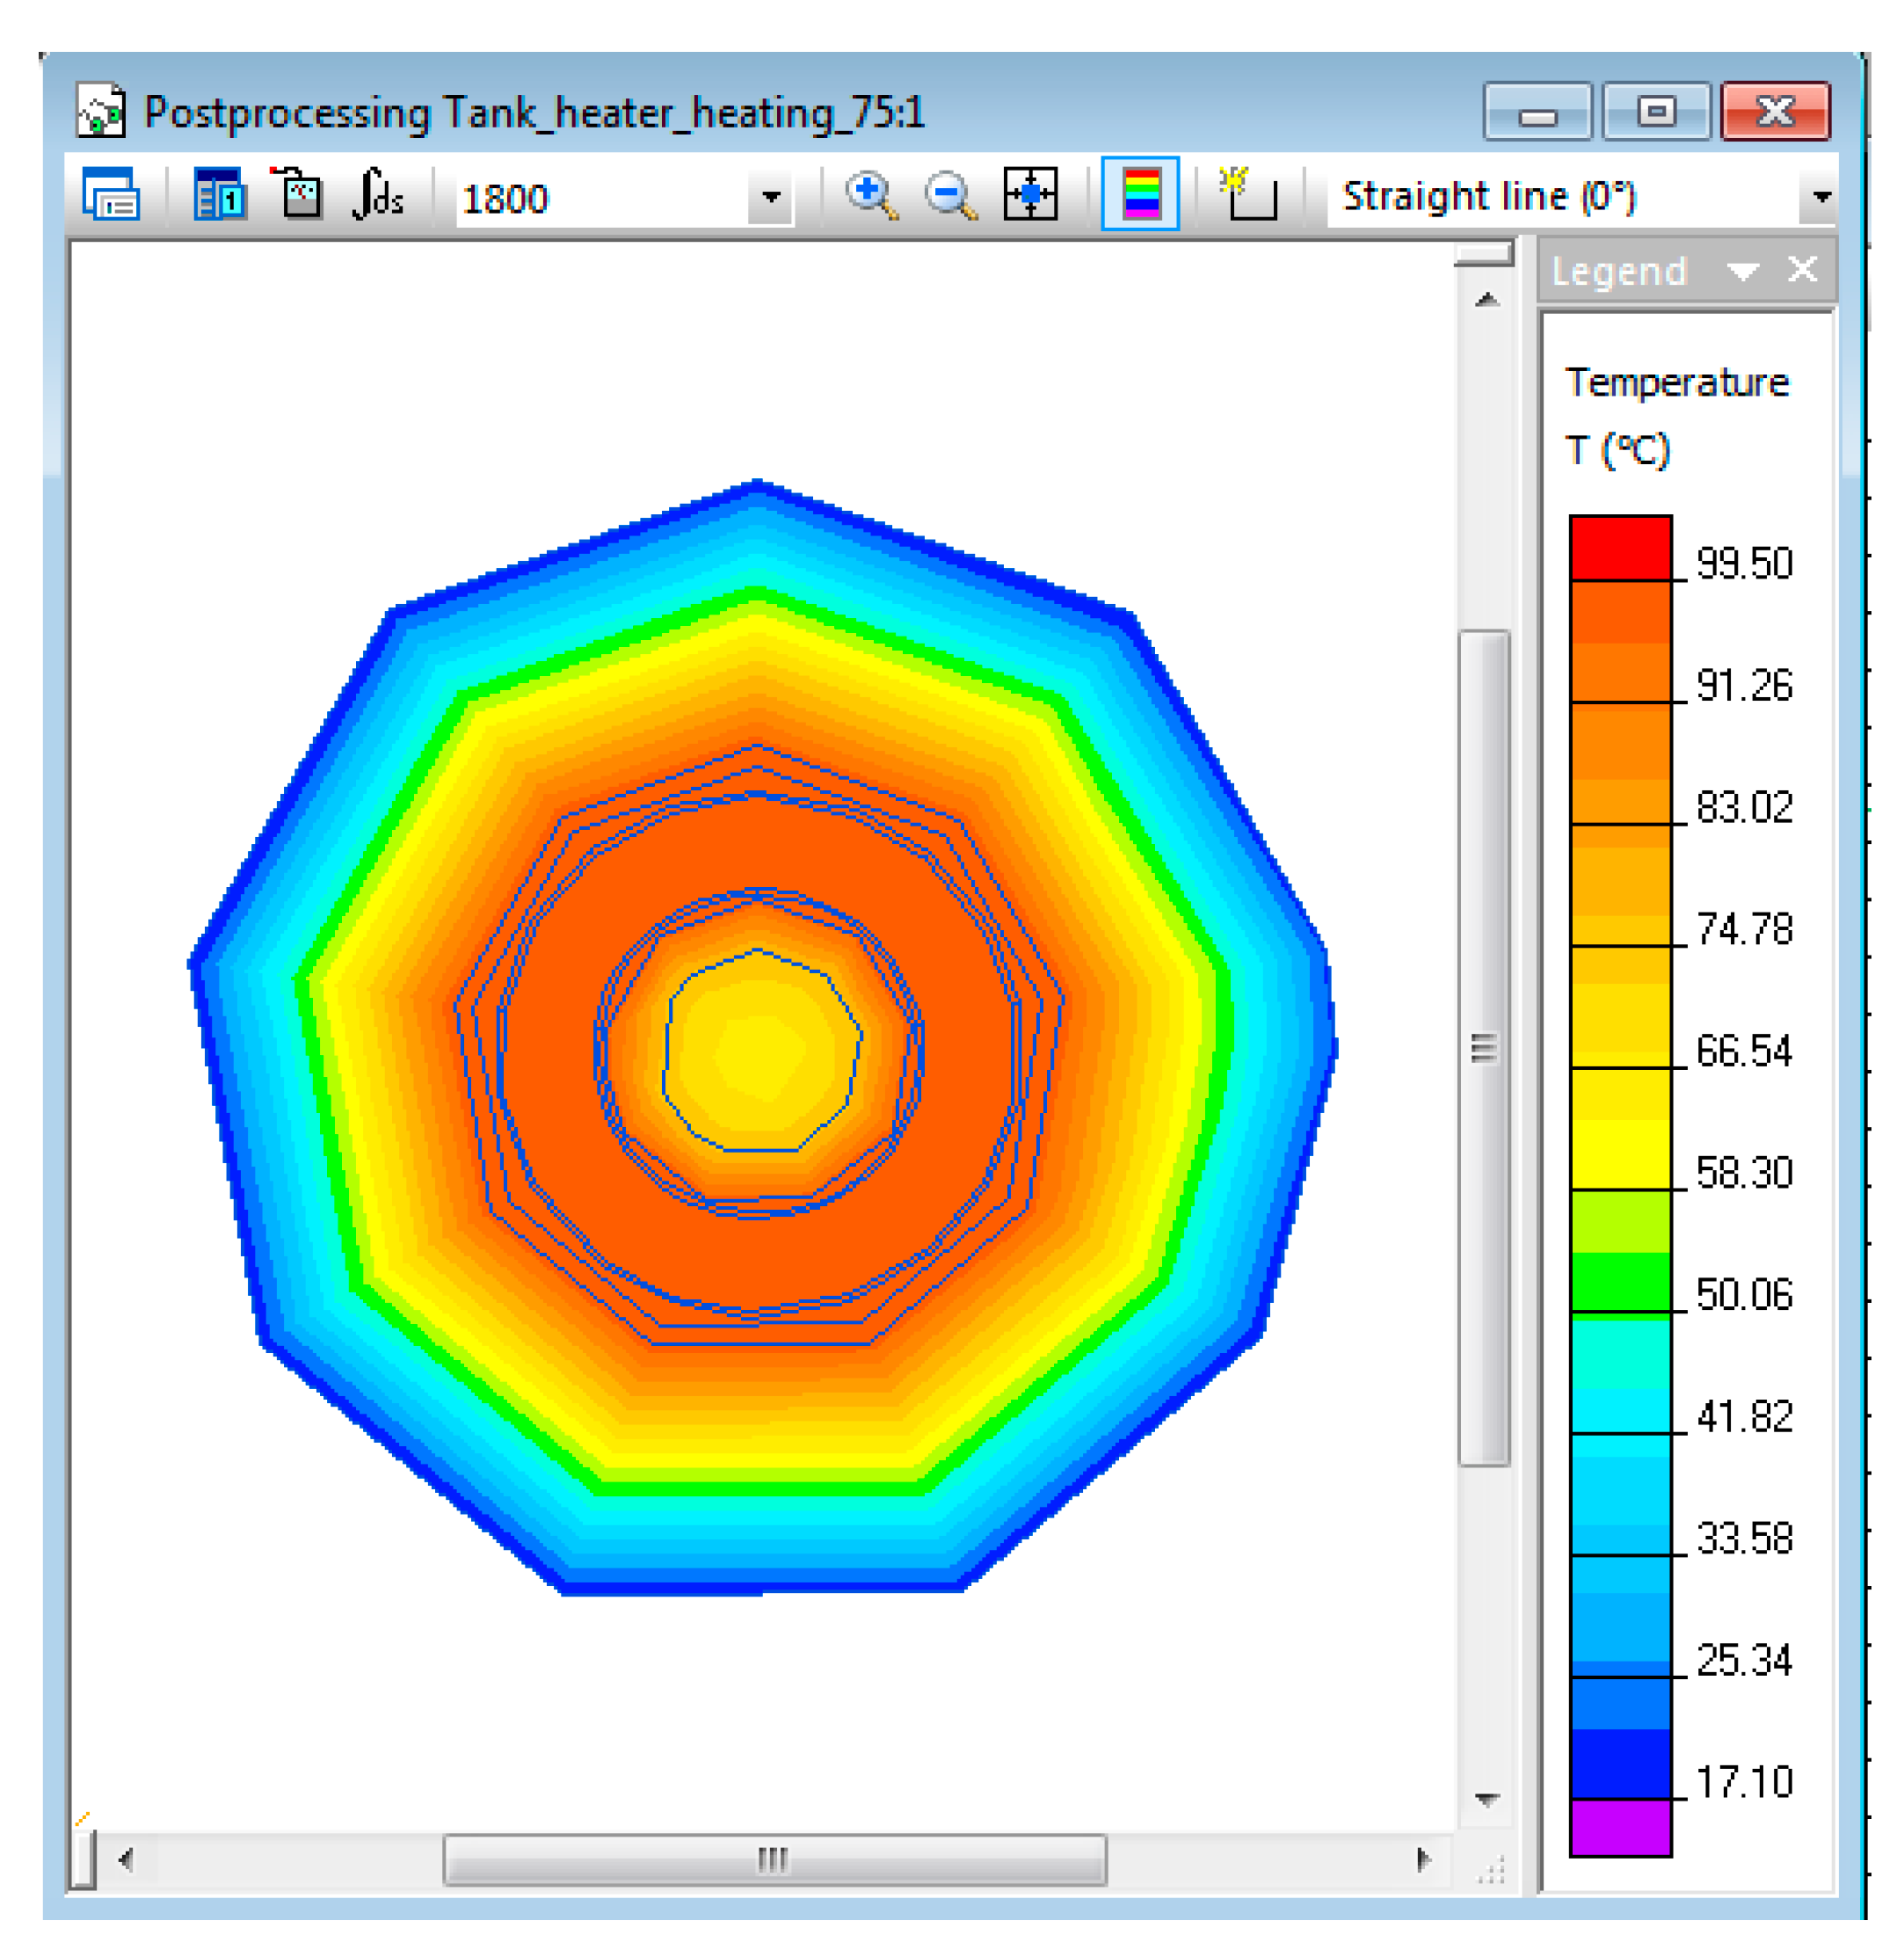Toggle the color legend button

coord(1140,194)
